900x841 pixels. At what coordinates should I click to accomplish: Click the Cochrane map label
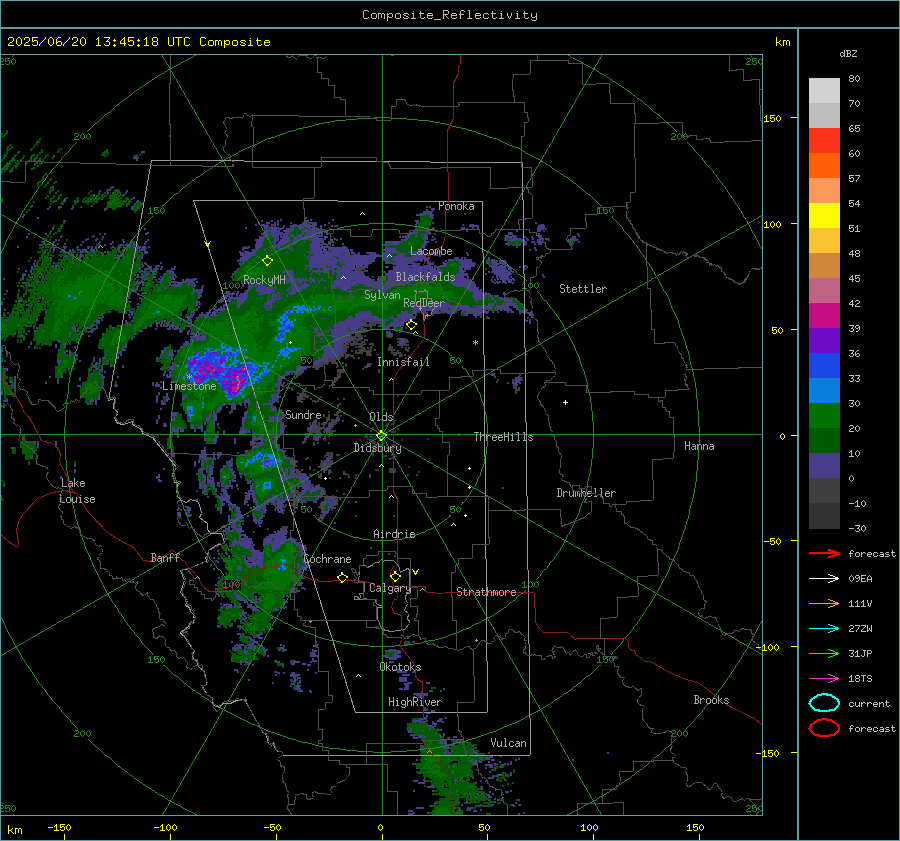[x=327, y=559]
